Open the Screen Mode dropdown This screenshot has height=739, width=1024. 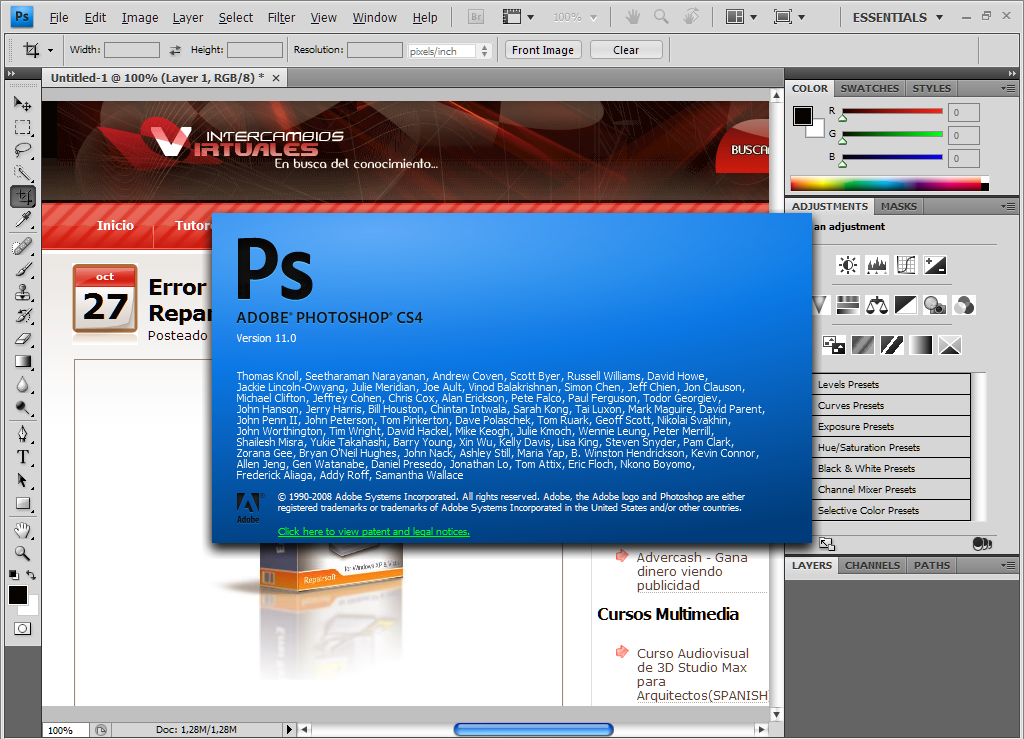[x=789, y=17]
